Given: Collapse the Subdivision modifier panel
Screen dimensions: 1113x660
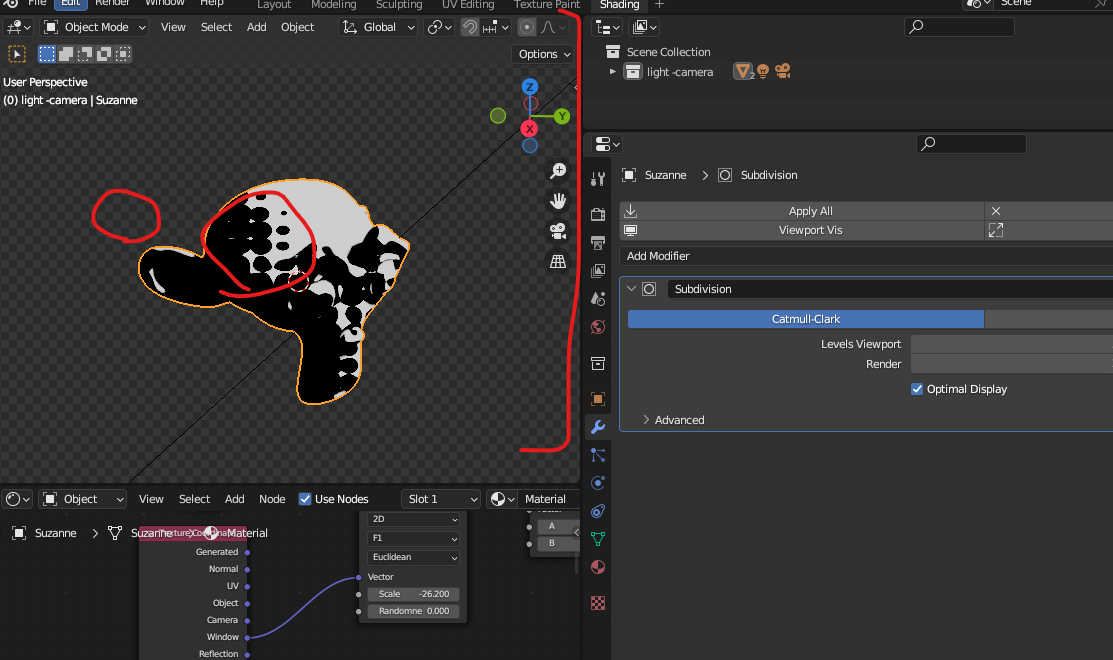Looking at the screenshot, I should (x=631, y=289).
